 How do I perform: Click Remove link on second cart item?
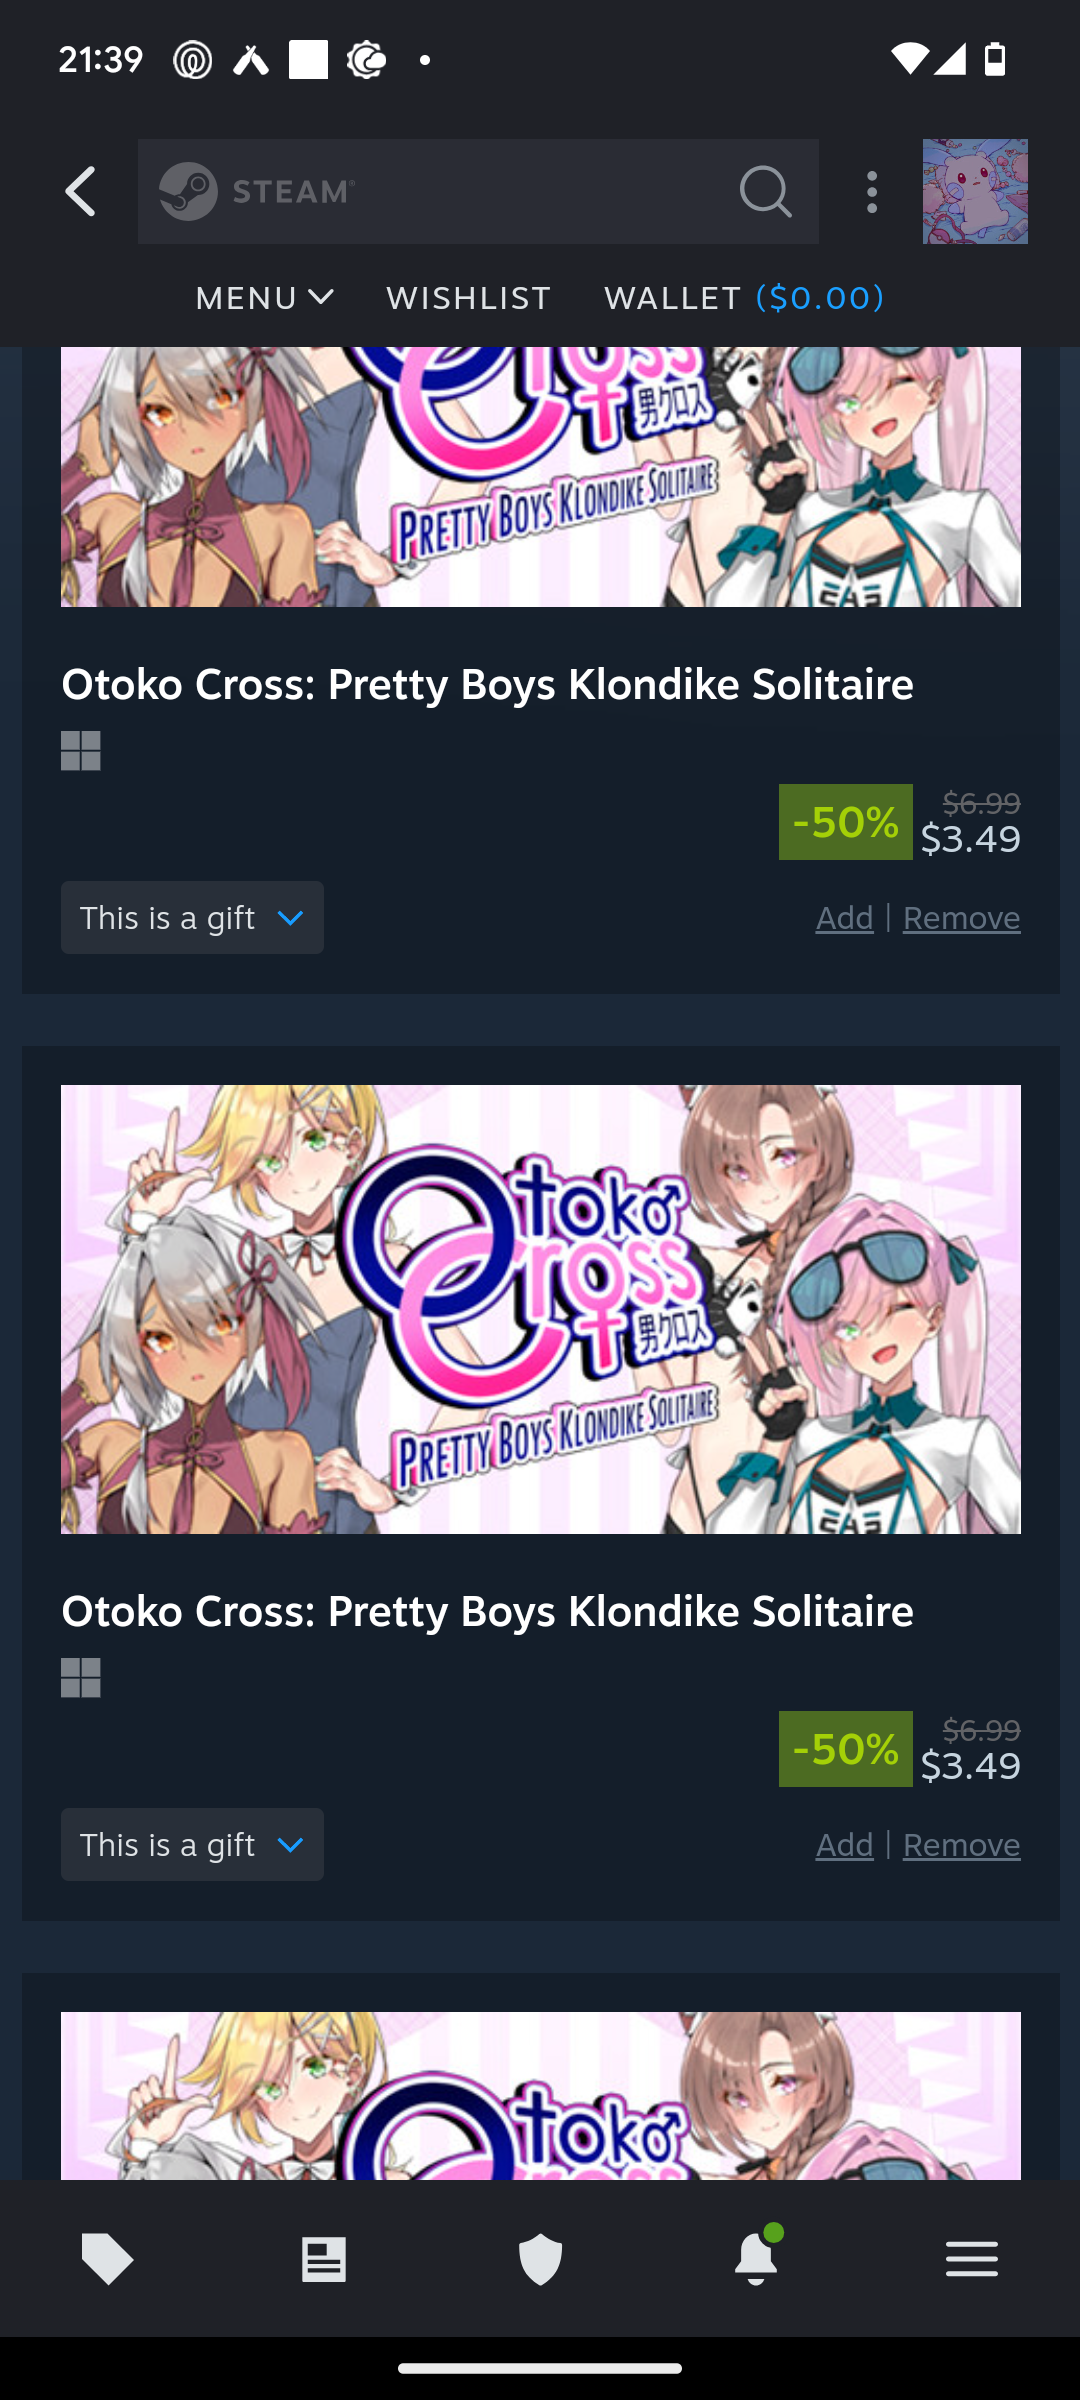(x=962, y=1845)
